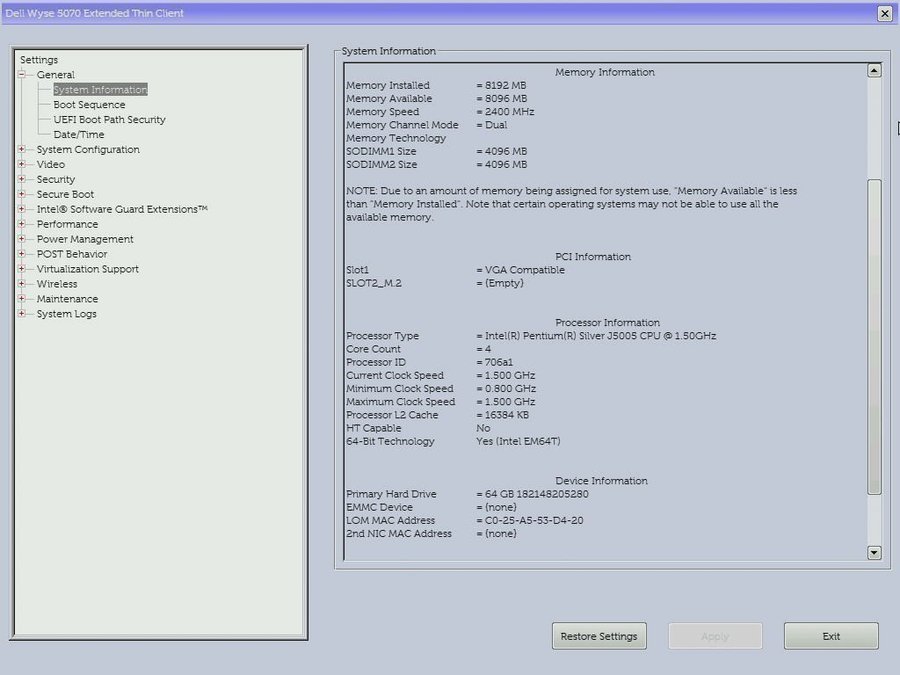Click the Restore Settings button
Image resolution: width=900 pixels, height=675 pixels.
(599, 636)
